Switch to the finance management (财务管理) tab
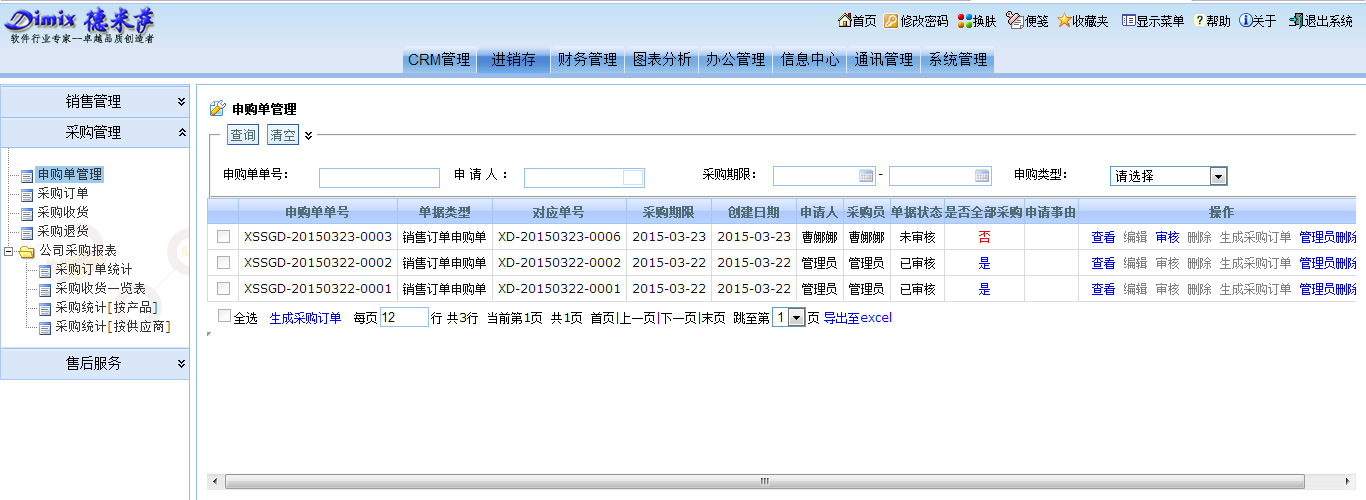Image resolution: width=1366 pixels, height=500 pixels. point(587,60)
